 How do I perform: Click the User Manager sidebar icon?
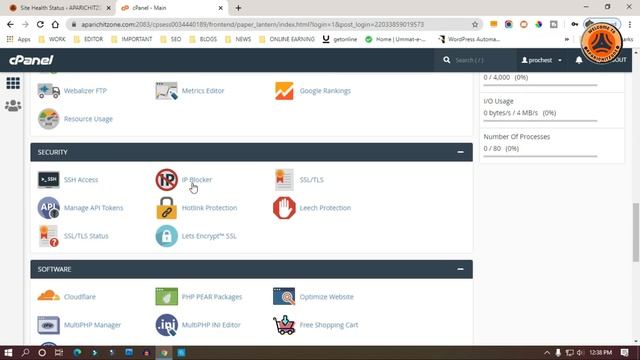13,105
